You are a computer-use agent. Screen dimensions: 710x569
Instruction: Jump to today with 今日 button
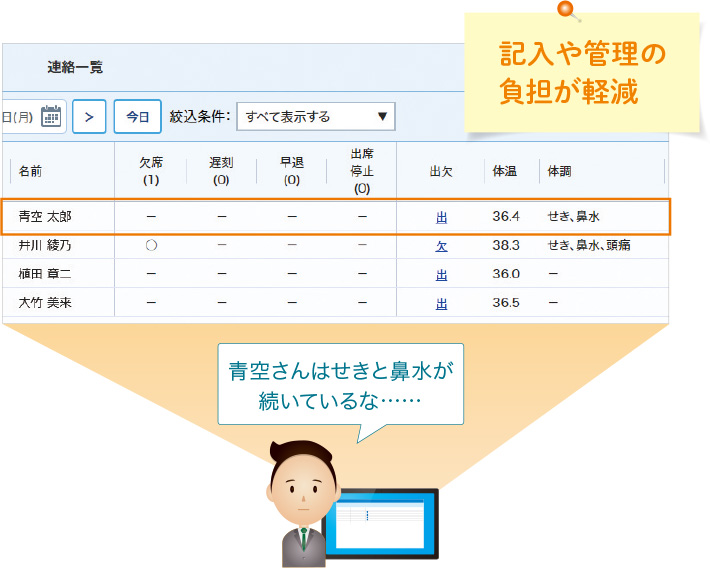pos(138,117)
